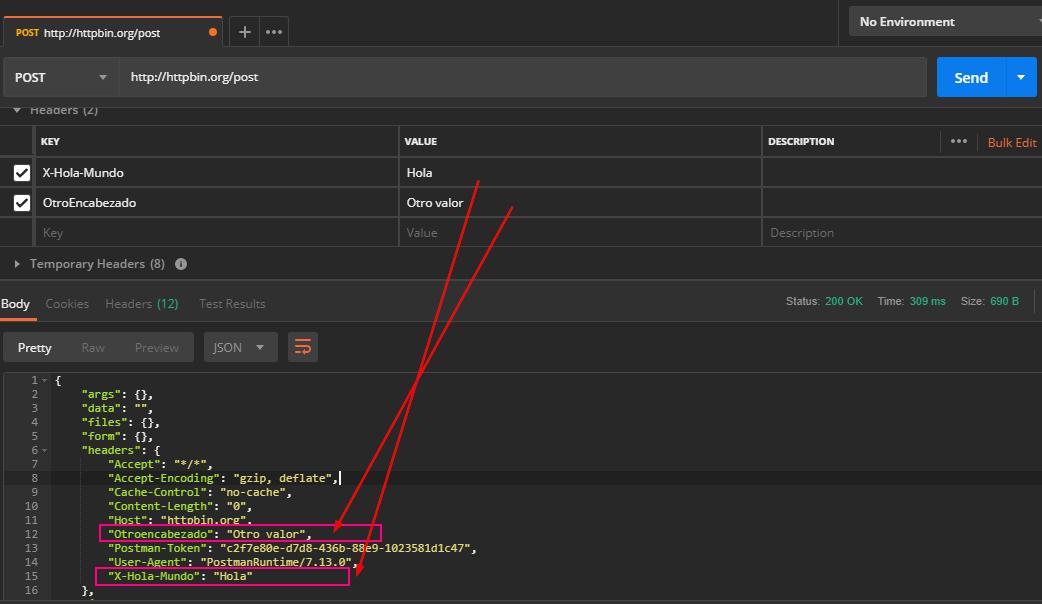This screenshot has width=1042, height=604.
Task: Select the POST http://httpbin.org/post tab
Action: [x=113, y=32]
